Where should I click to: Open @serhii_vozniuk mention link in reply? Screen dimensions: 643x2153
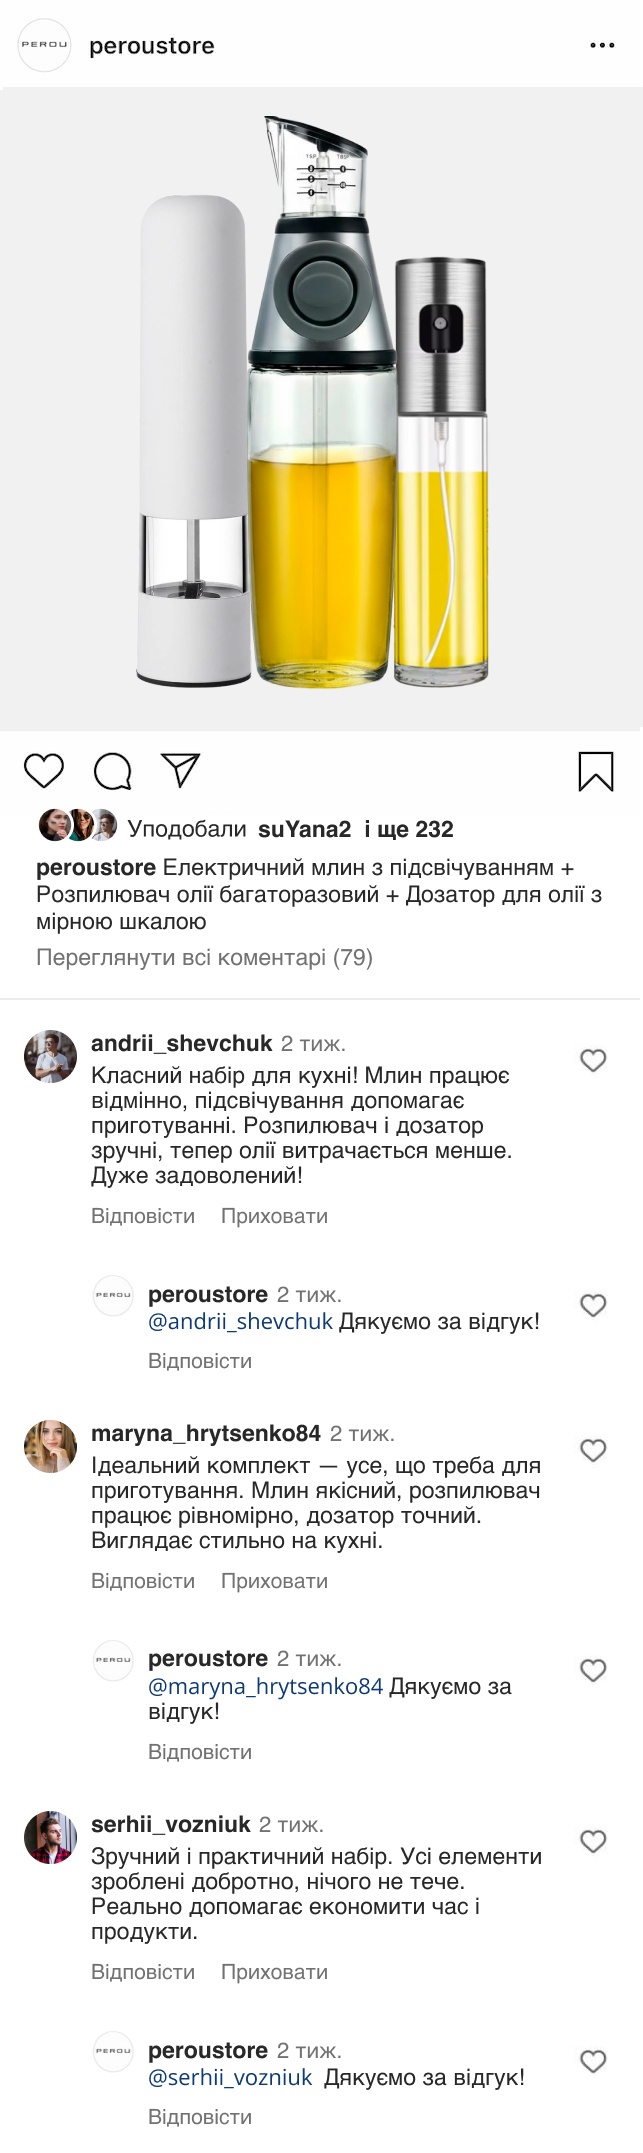tap(230, 2077)
